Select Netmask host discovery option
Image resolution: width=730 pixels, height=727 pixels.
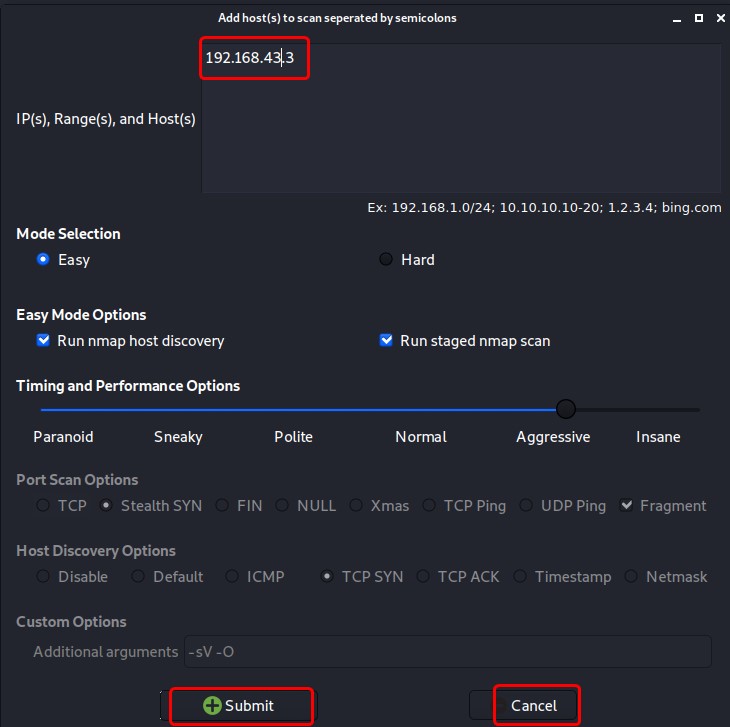631,576
